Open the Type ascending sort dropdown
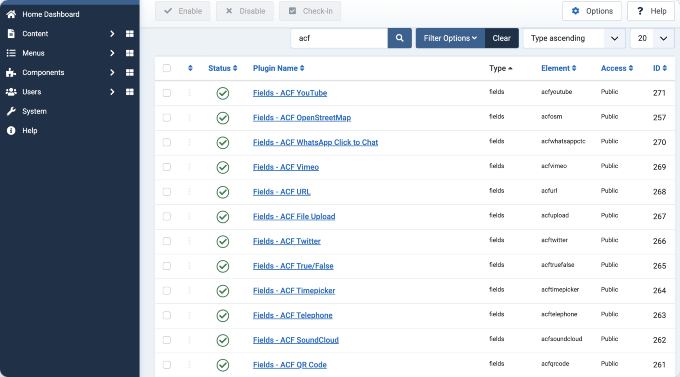680x377 pixels. click(574, 38)
